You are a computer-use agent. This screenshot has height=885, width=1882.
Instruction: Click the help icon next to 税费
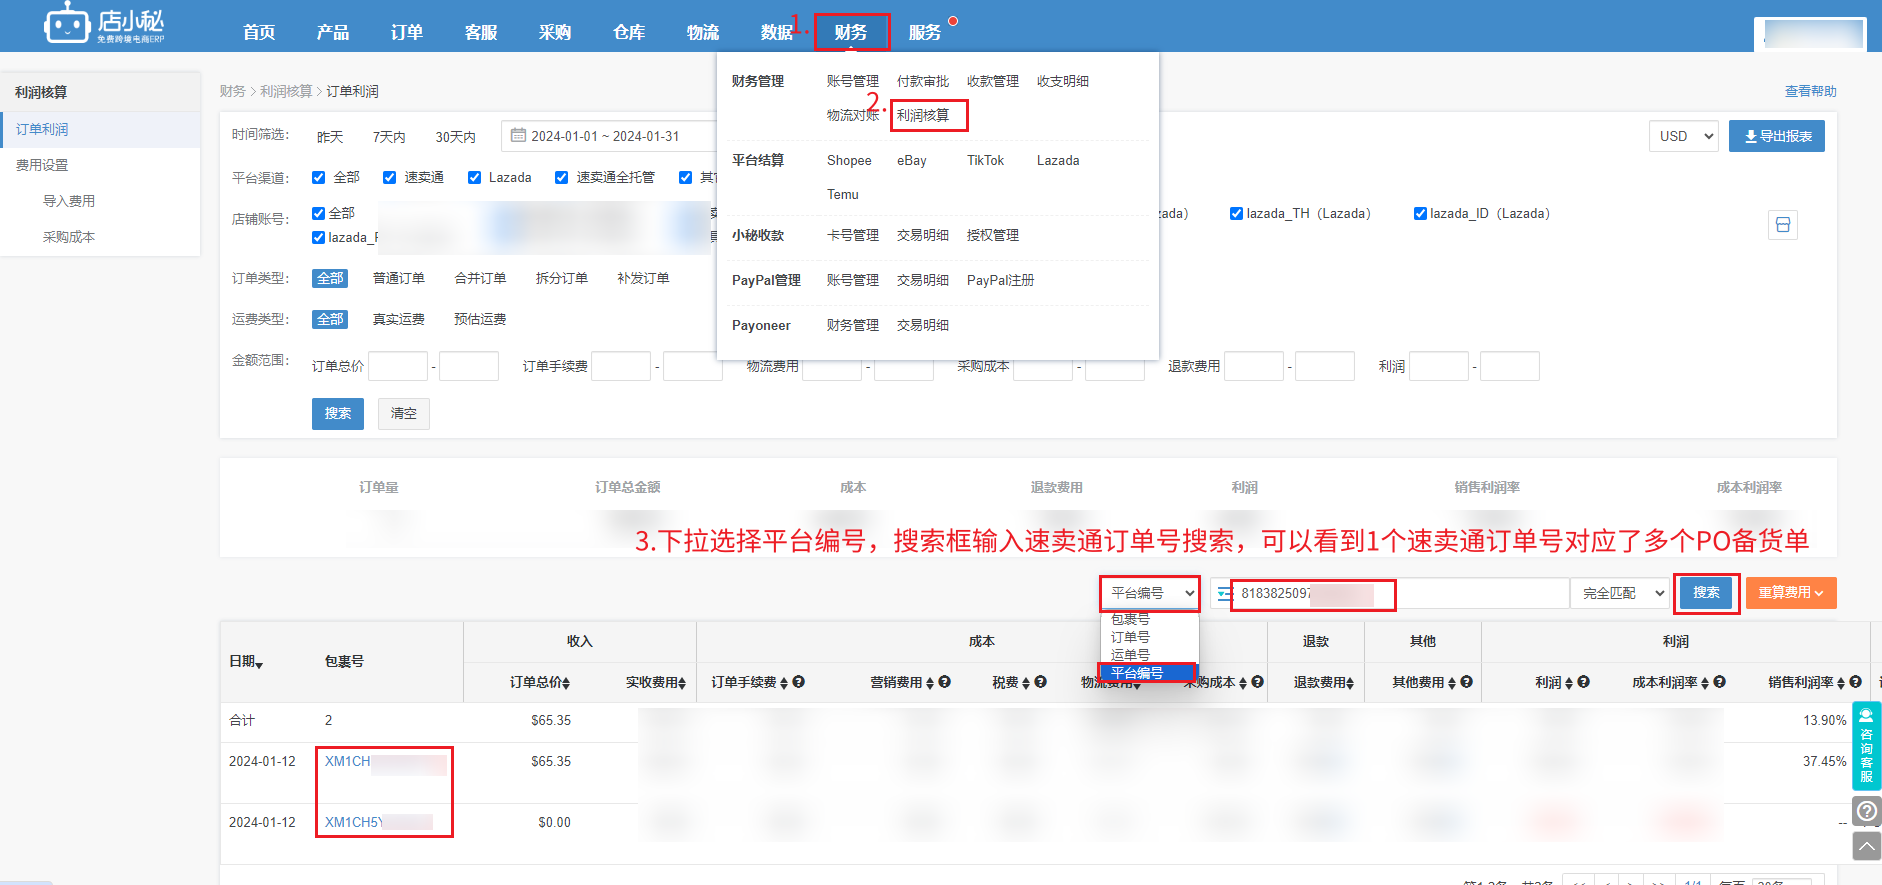tap(1040, 682)
